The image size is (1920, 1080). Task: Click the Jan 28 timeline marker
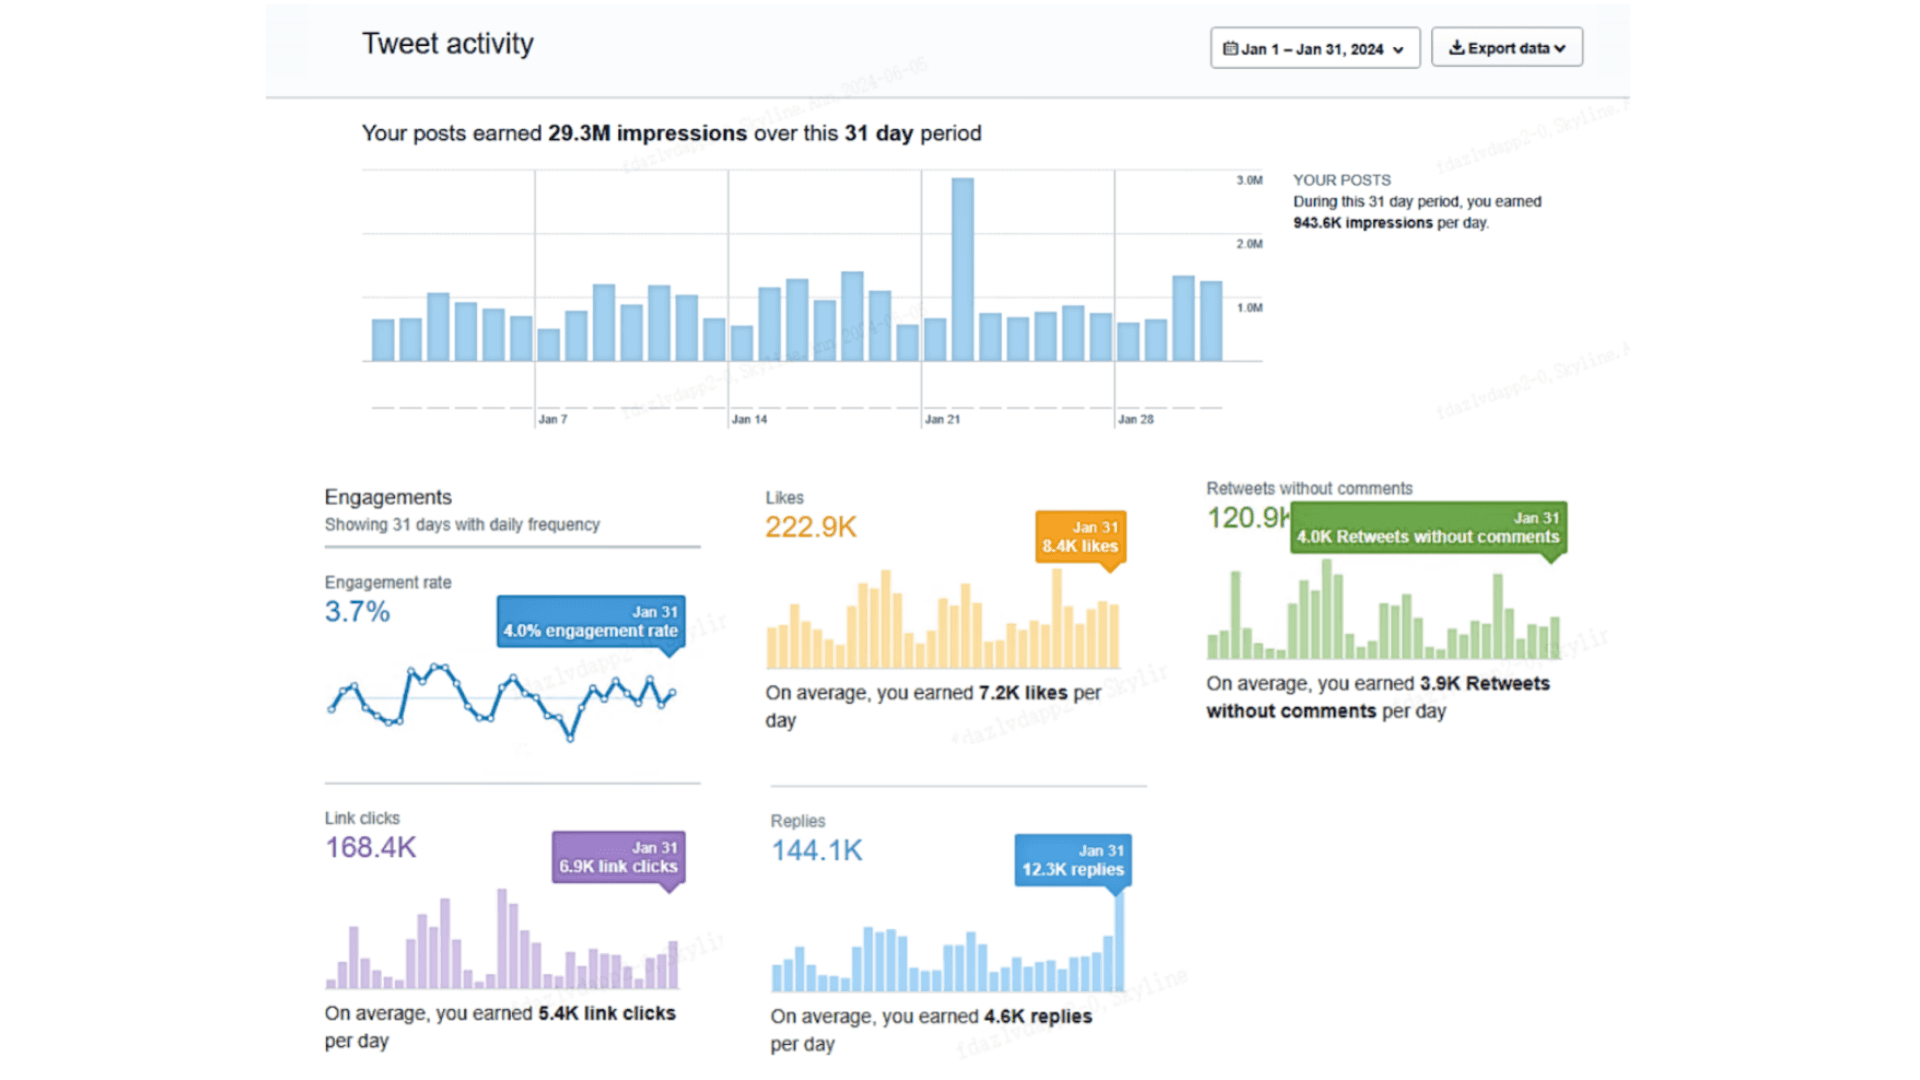click(x=1135, y=419)
